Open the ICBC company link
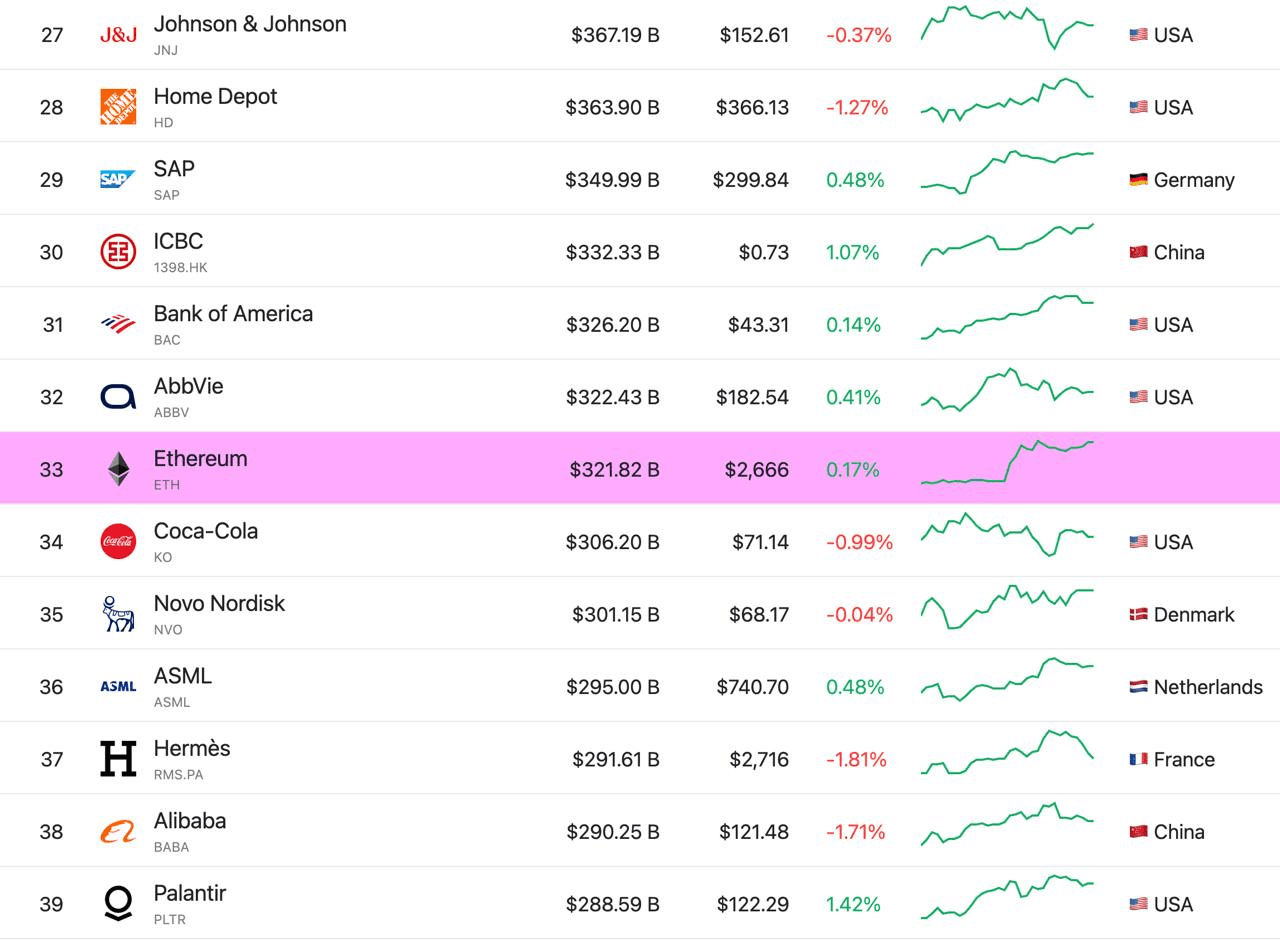1280x940 pixels. click(x=178, y=241)
